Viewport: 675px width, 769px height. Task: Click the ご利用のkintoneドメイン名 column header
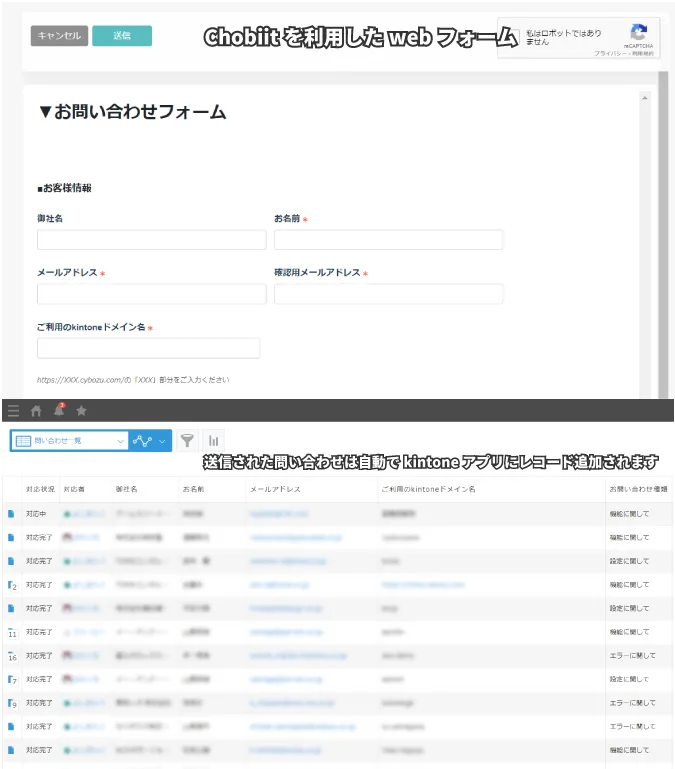click(x=428, y=489)
